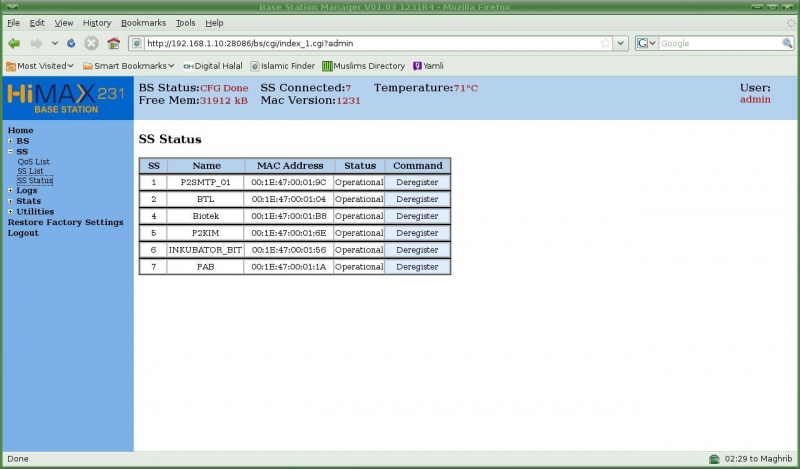Click the URL address field
Image resolution: width=800 pixels, height=469 pixels.
(x=370, y=43)
